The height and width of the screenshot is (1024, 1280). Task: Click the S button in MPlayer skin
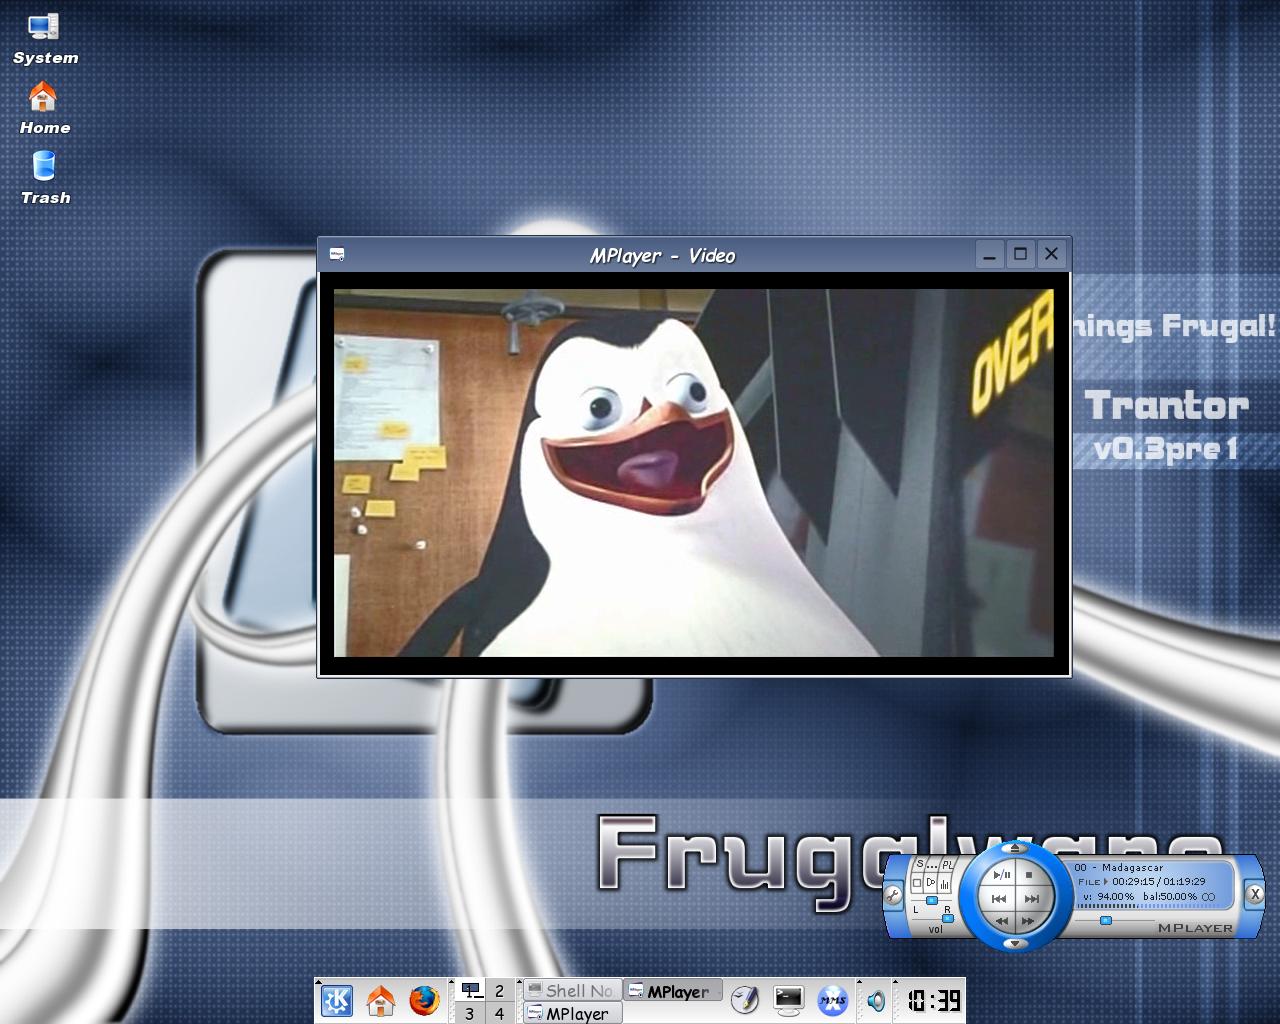click(920, 864)
